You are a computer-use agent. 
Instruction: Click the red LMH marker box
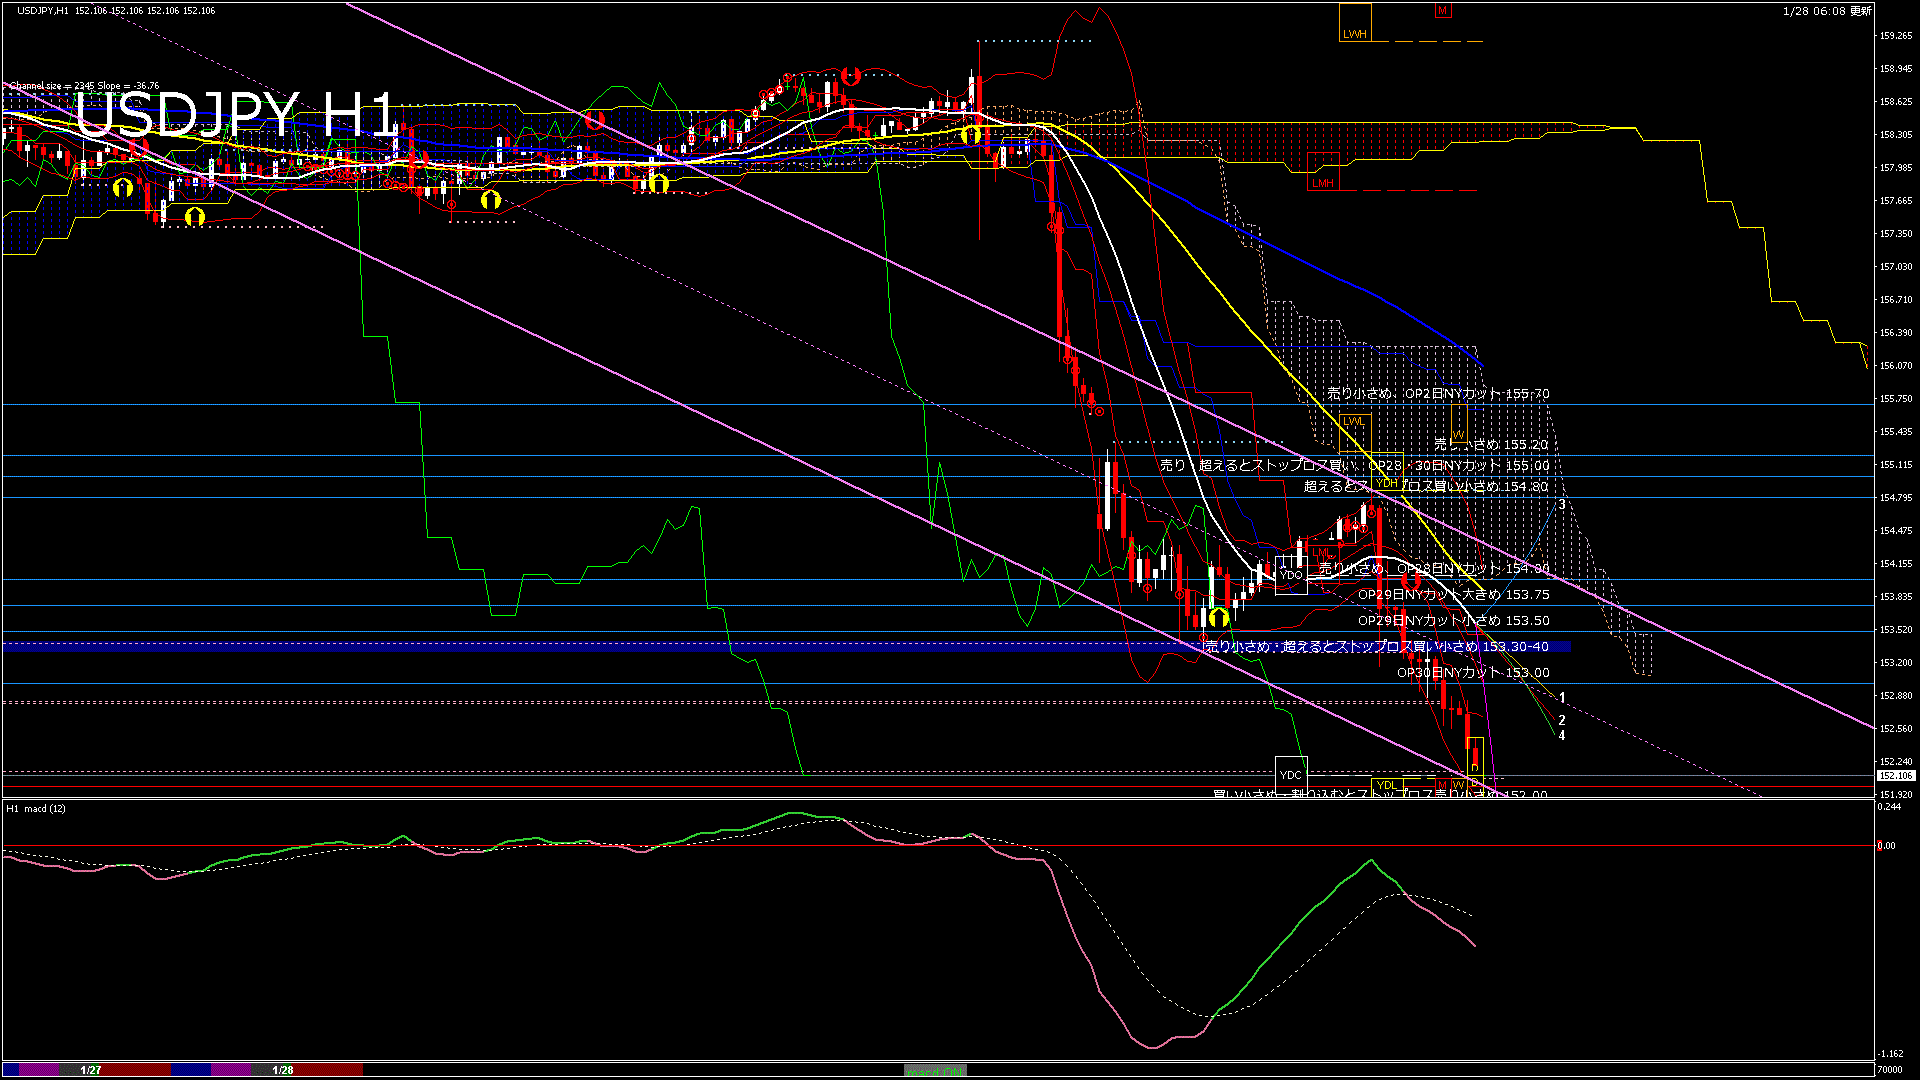[x=1323, y=172]
